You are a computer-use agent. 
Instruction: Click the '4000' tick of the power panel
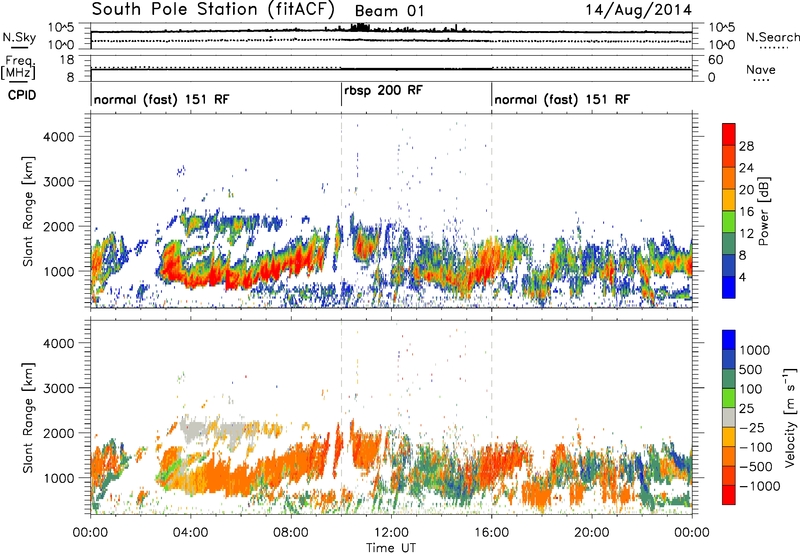[58, 137]
